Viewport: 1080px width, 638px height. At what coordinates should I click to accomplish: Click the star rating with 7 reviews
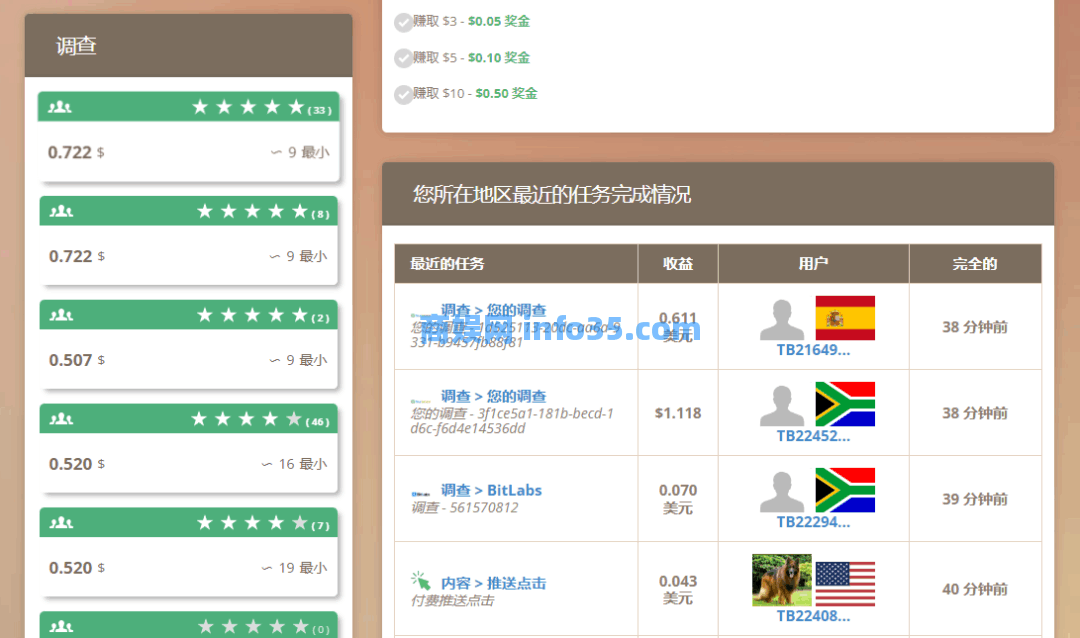[252, 522]
